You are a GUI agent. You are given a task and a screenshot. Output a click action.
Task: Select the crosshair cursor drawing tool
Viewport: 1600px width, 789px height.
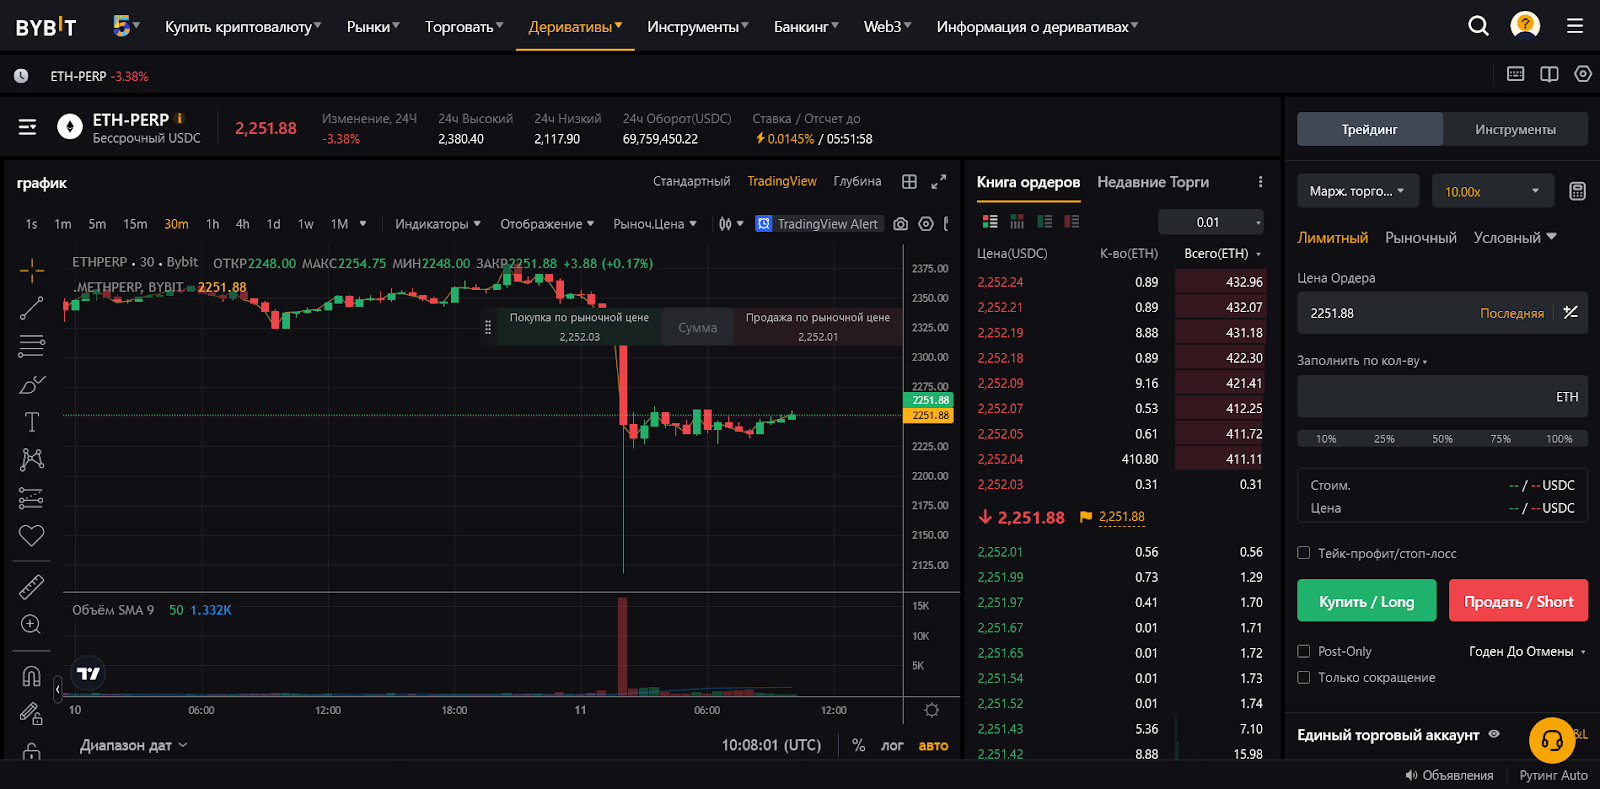[x=32, y=269]
